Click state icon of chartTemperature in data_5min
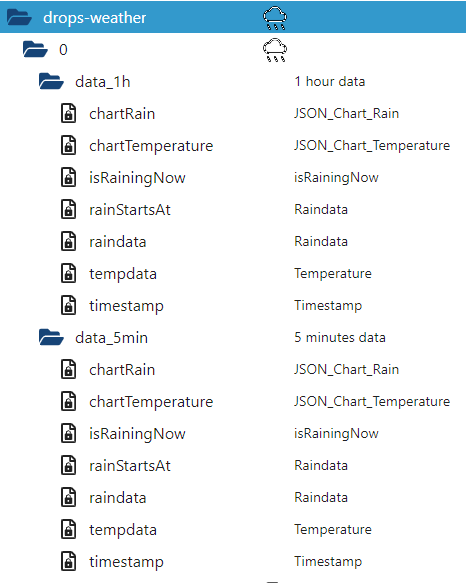Viewport: 466px width, 583px height. click(x=68, y=402)
